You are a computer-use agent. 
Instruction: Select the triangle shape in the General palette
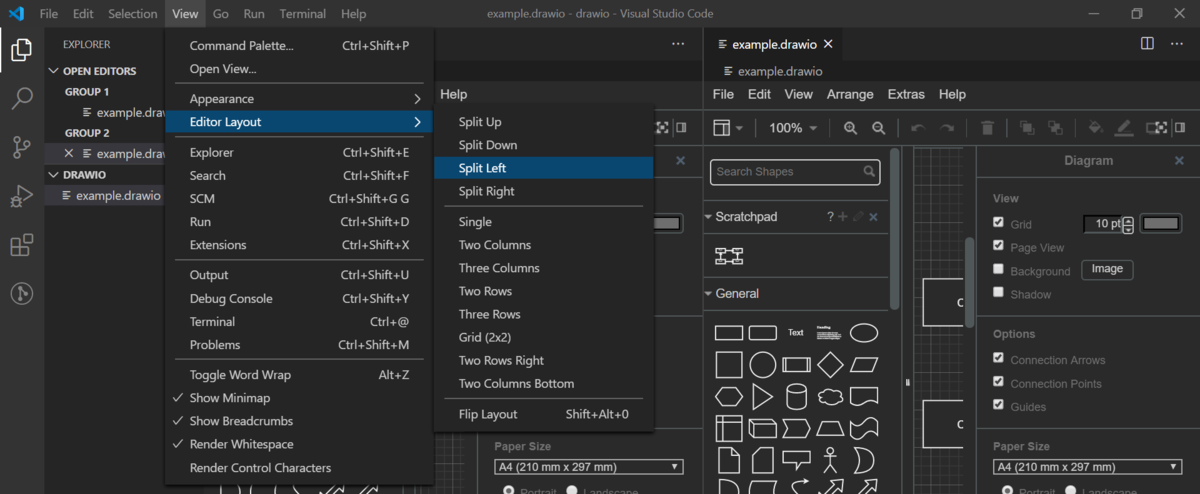coord(763,397)
